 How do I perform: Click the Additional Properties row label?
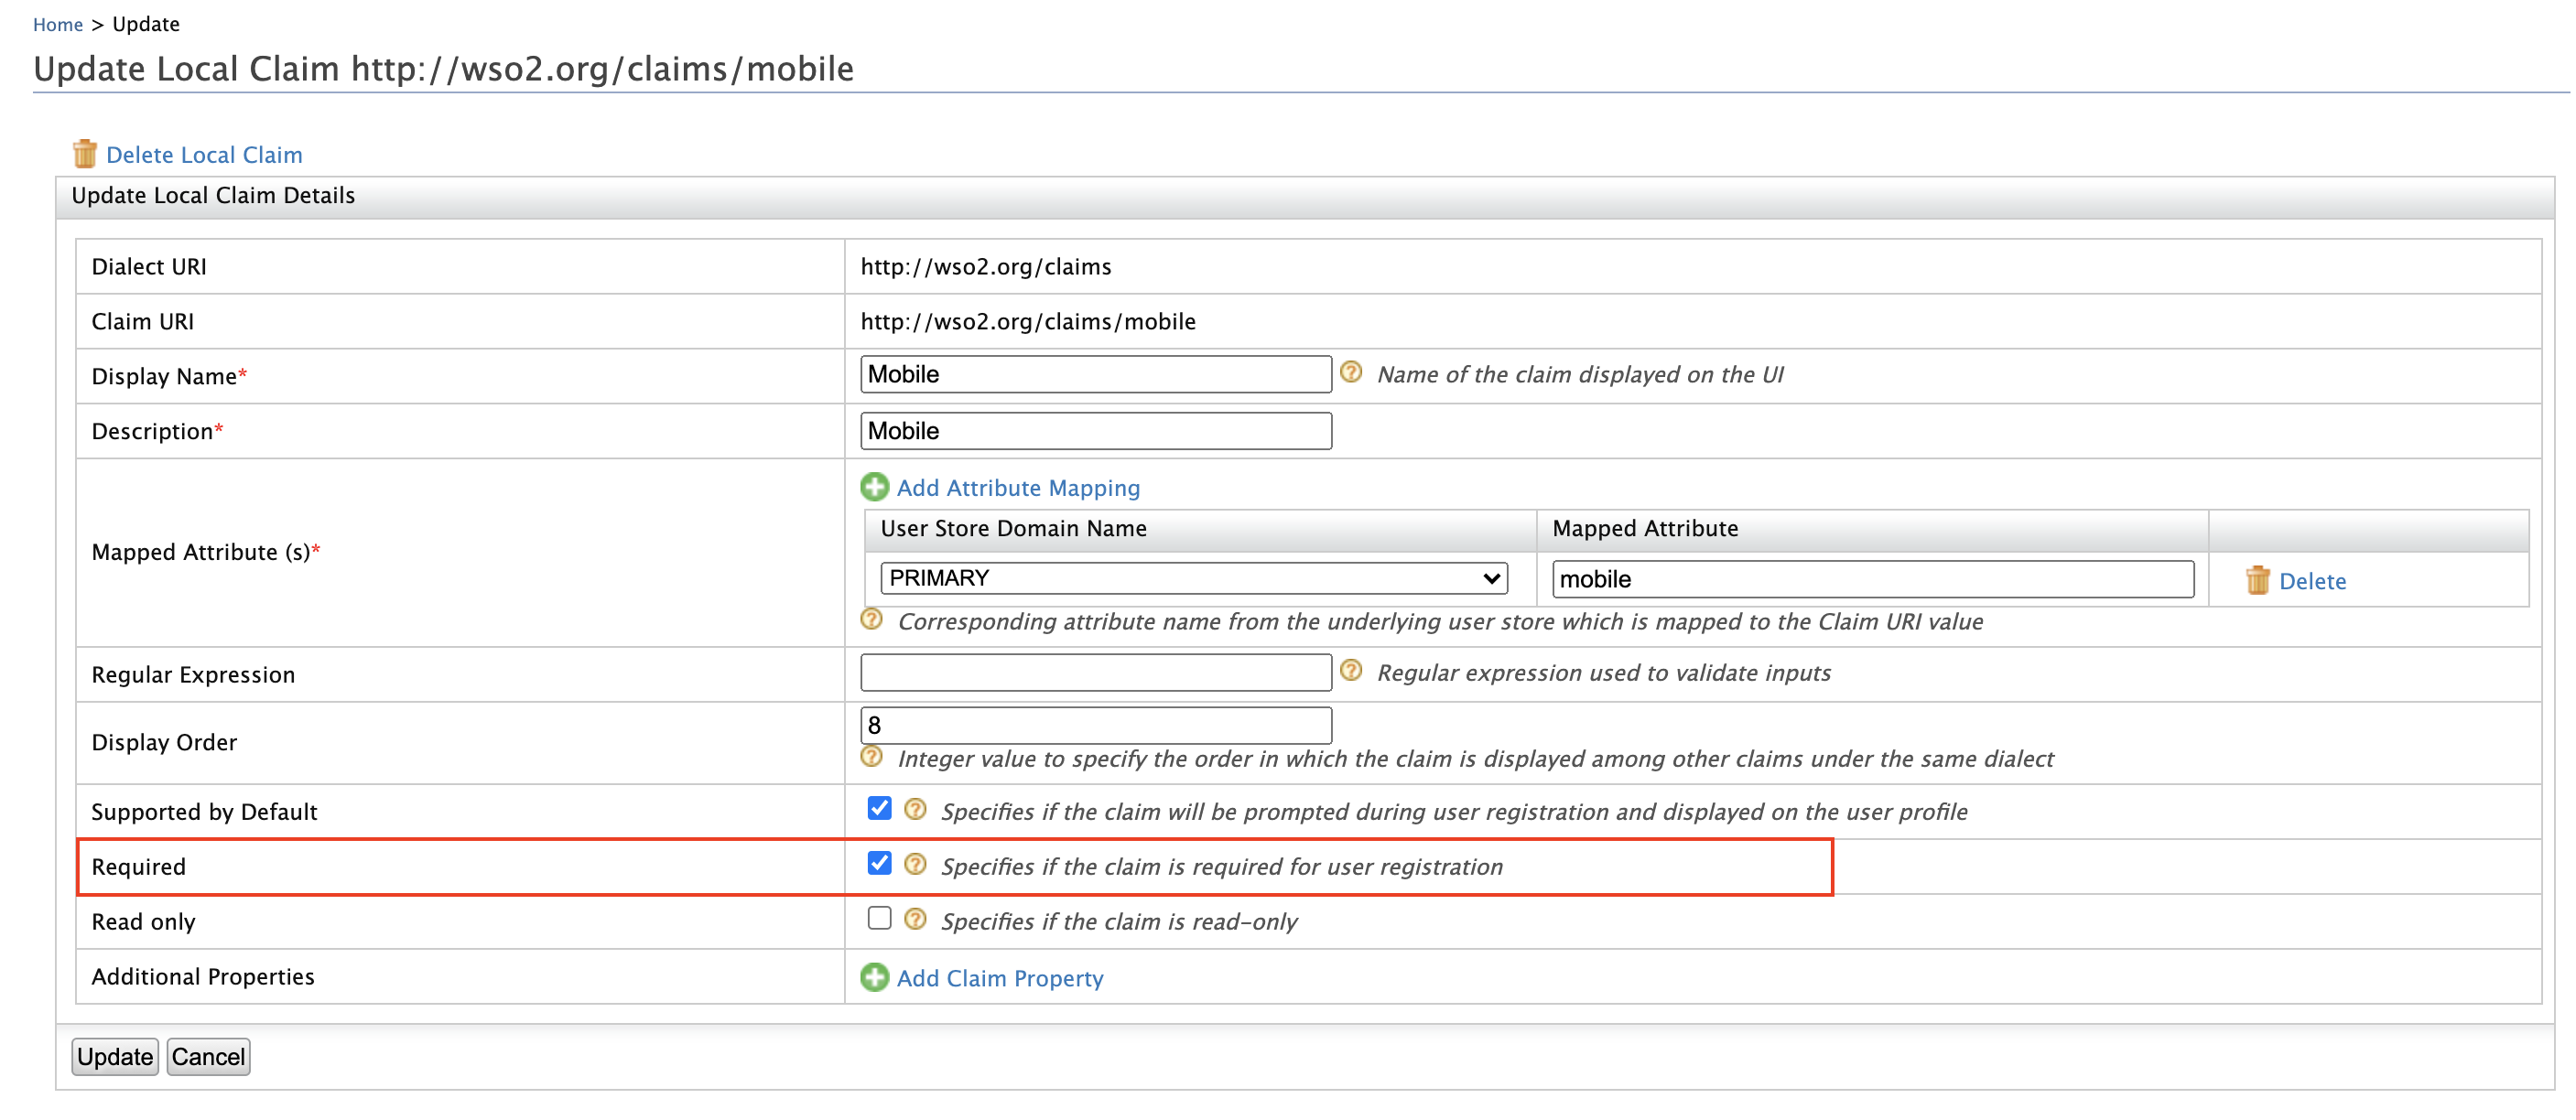coord(203,977)
